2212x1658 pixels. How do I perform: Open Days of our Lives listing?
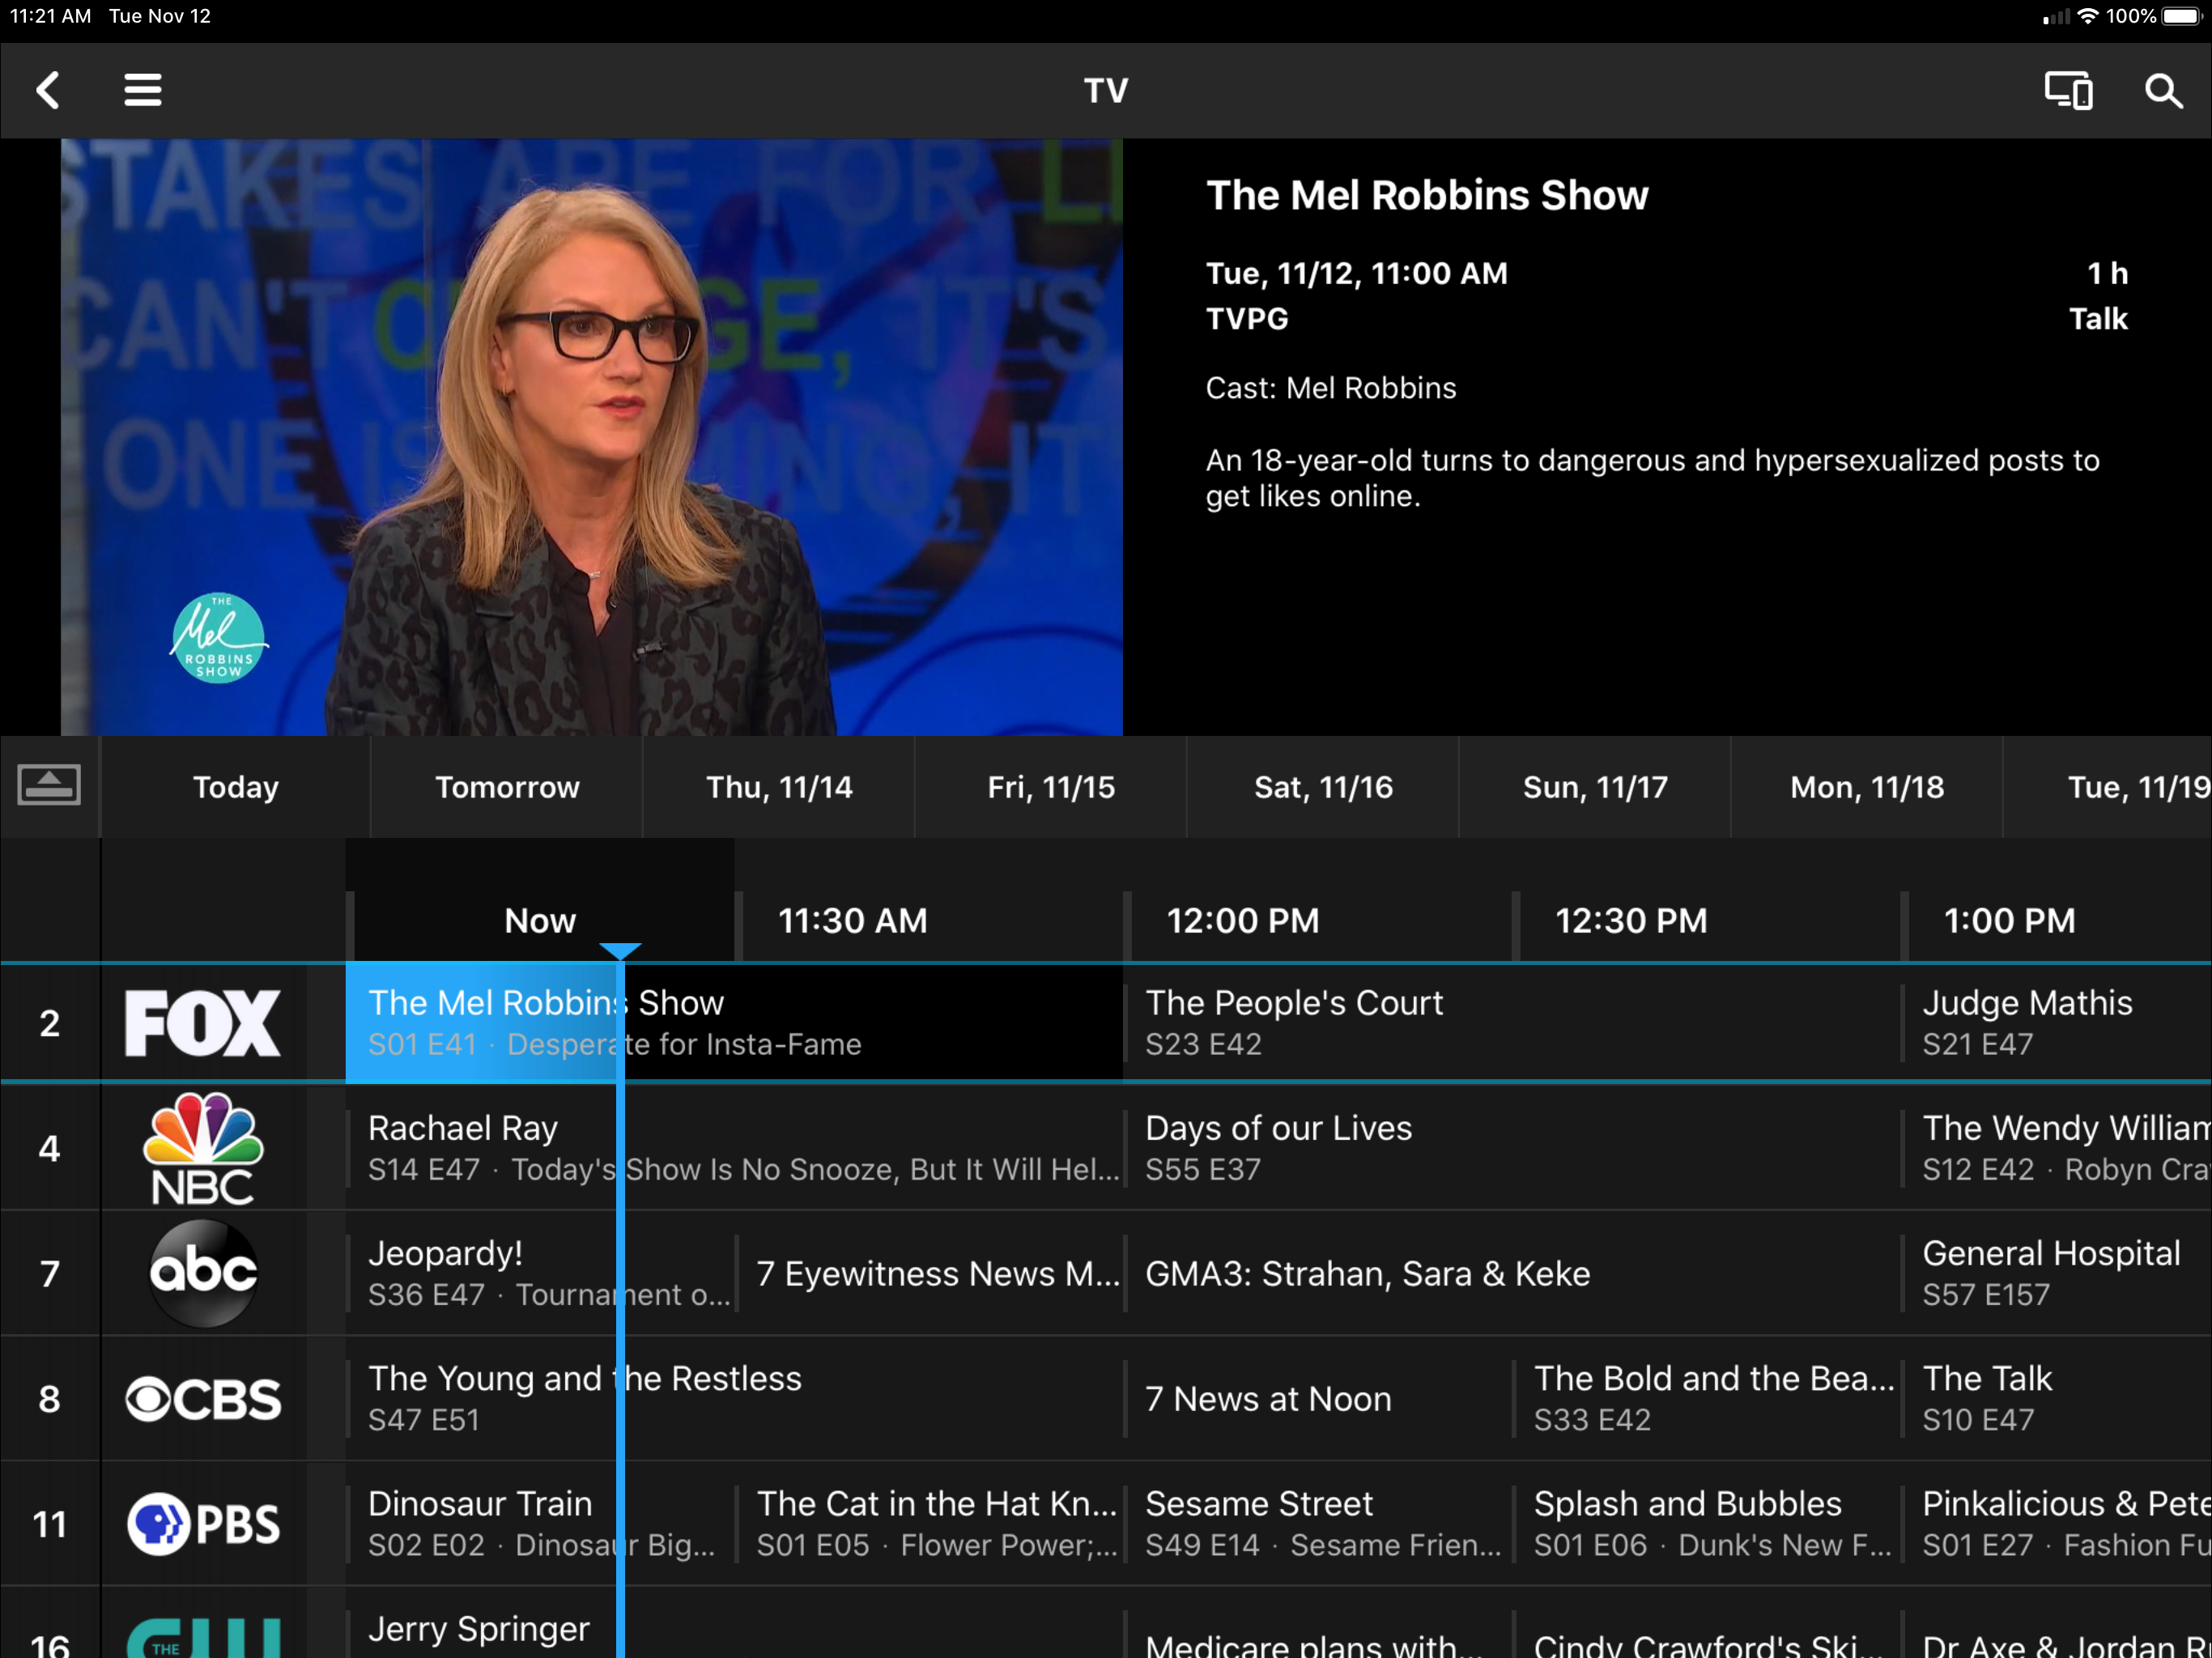1511,1148
